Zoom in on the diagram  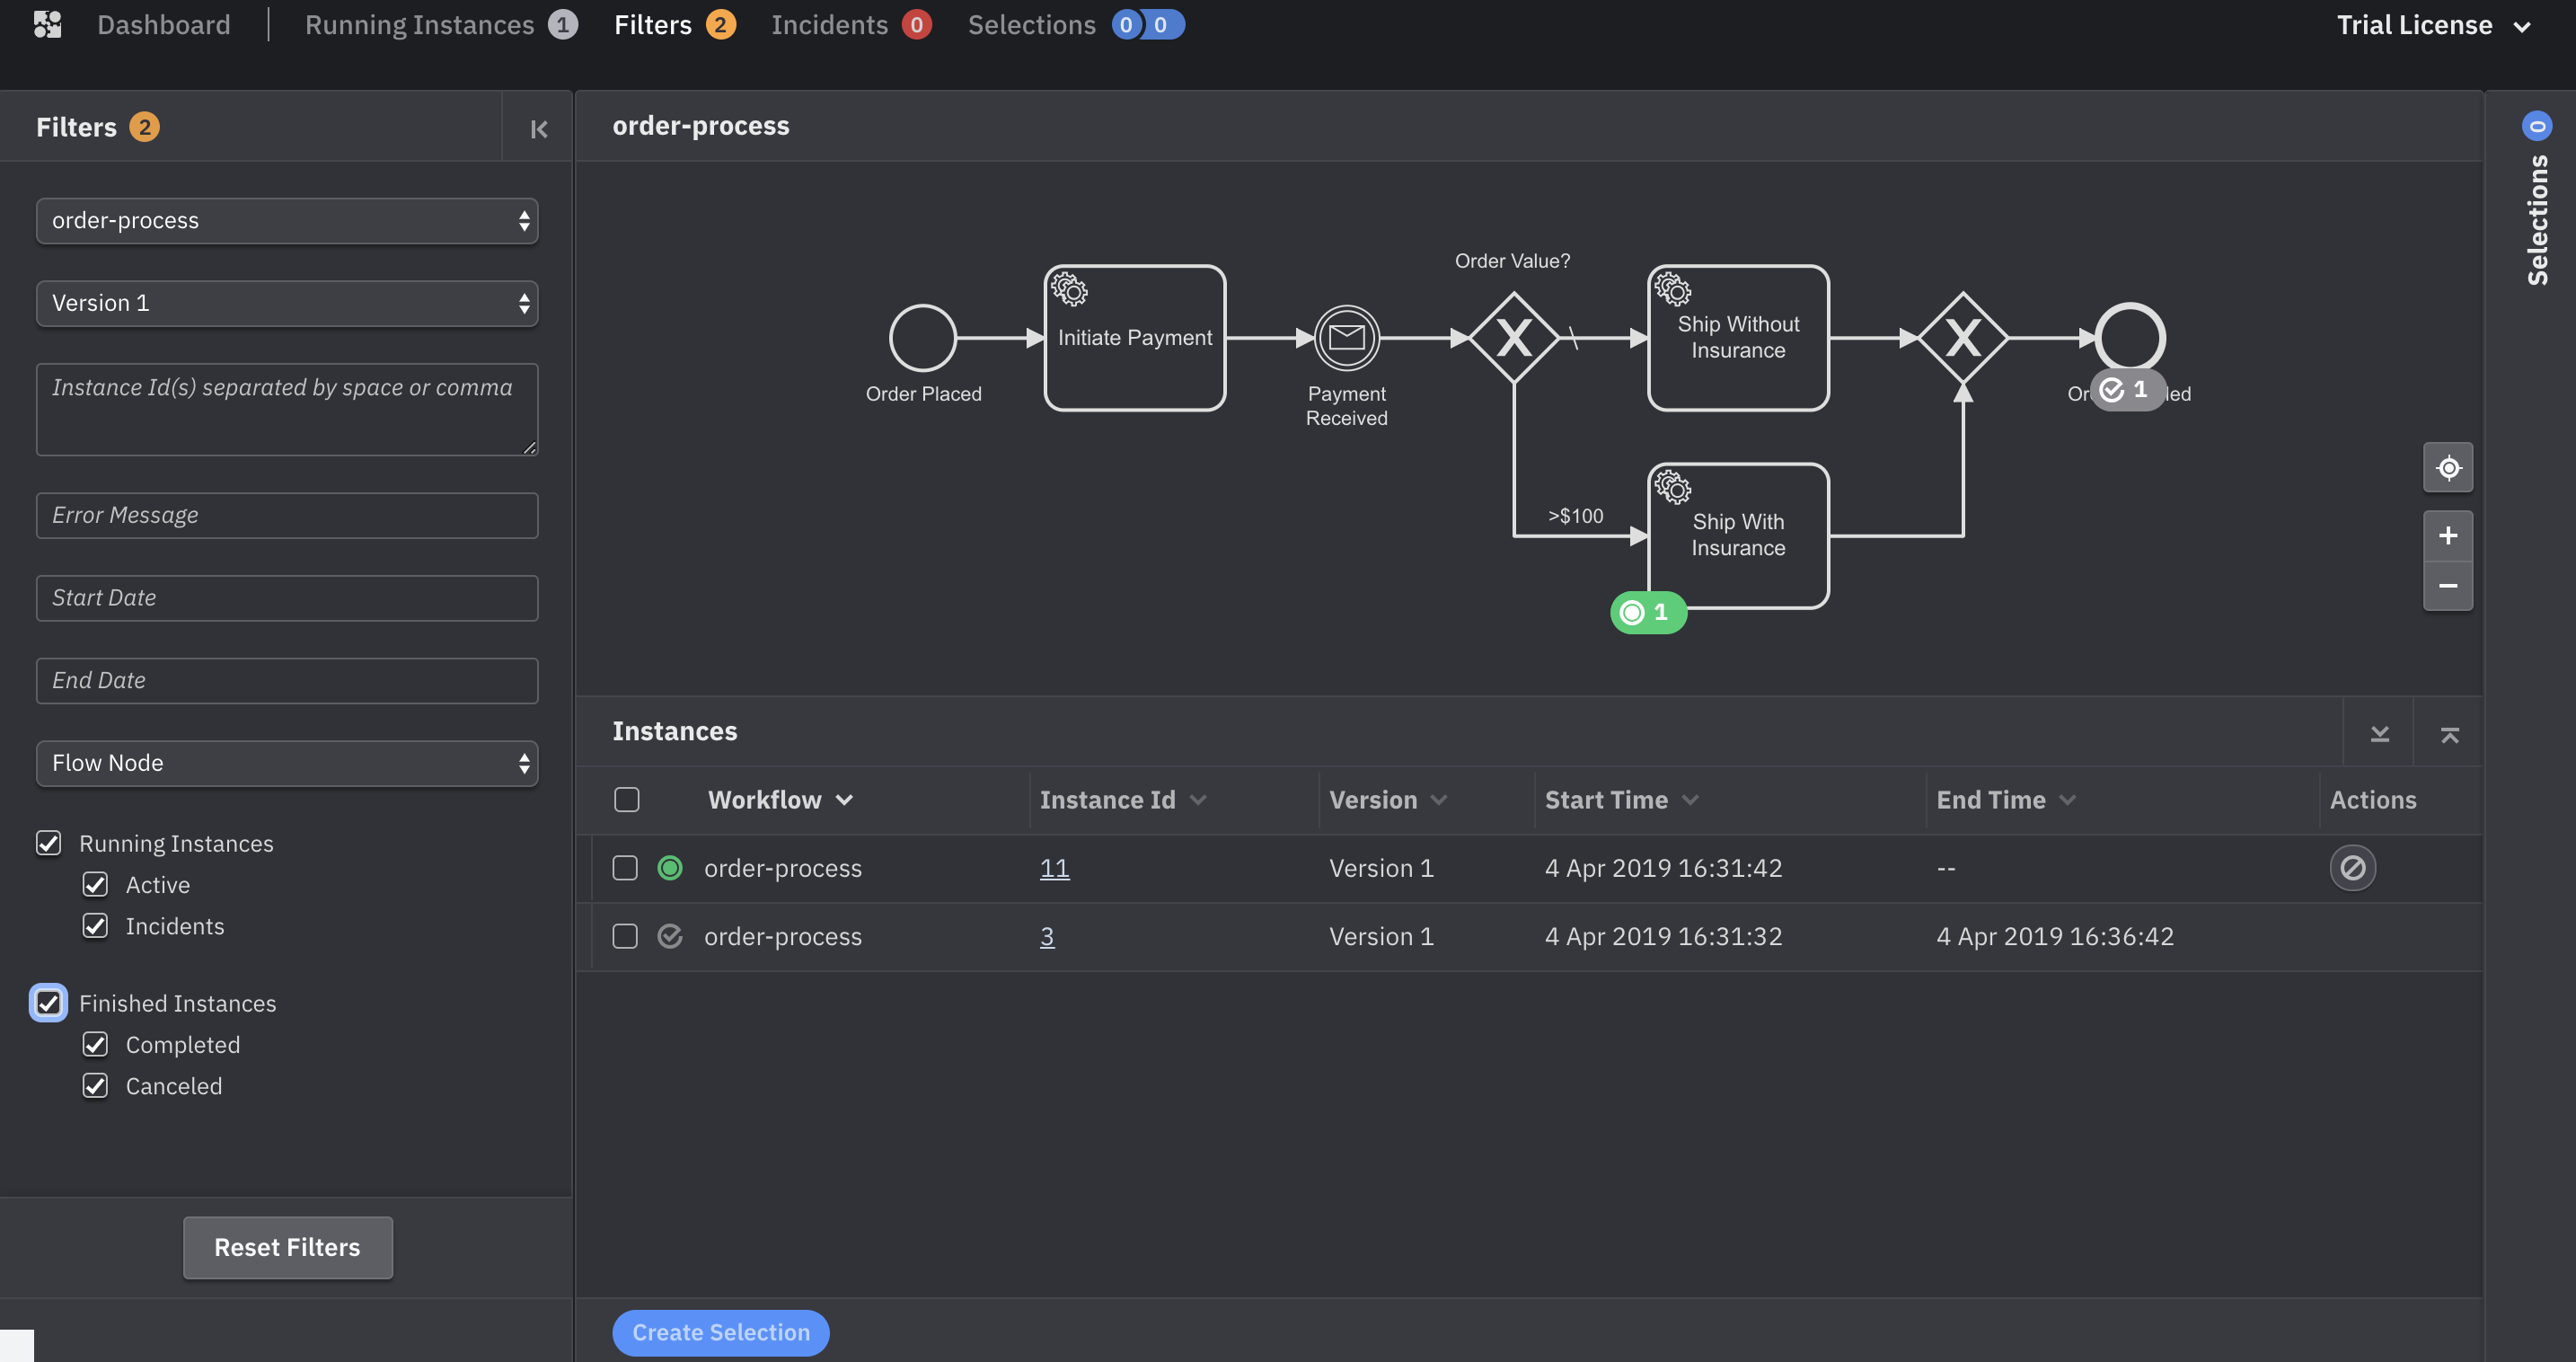(2448, 535)
